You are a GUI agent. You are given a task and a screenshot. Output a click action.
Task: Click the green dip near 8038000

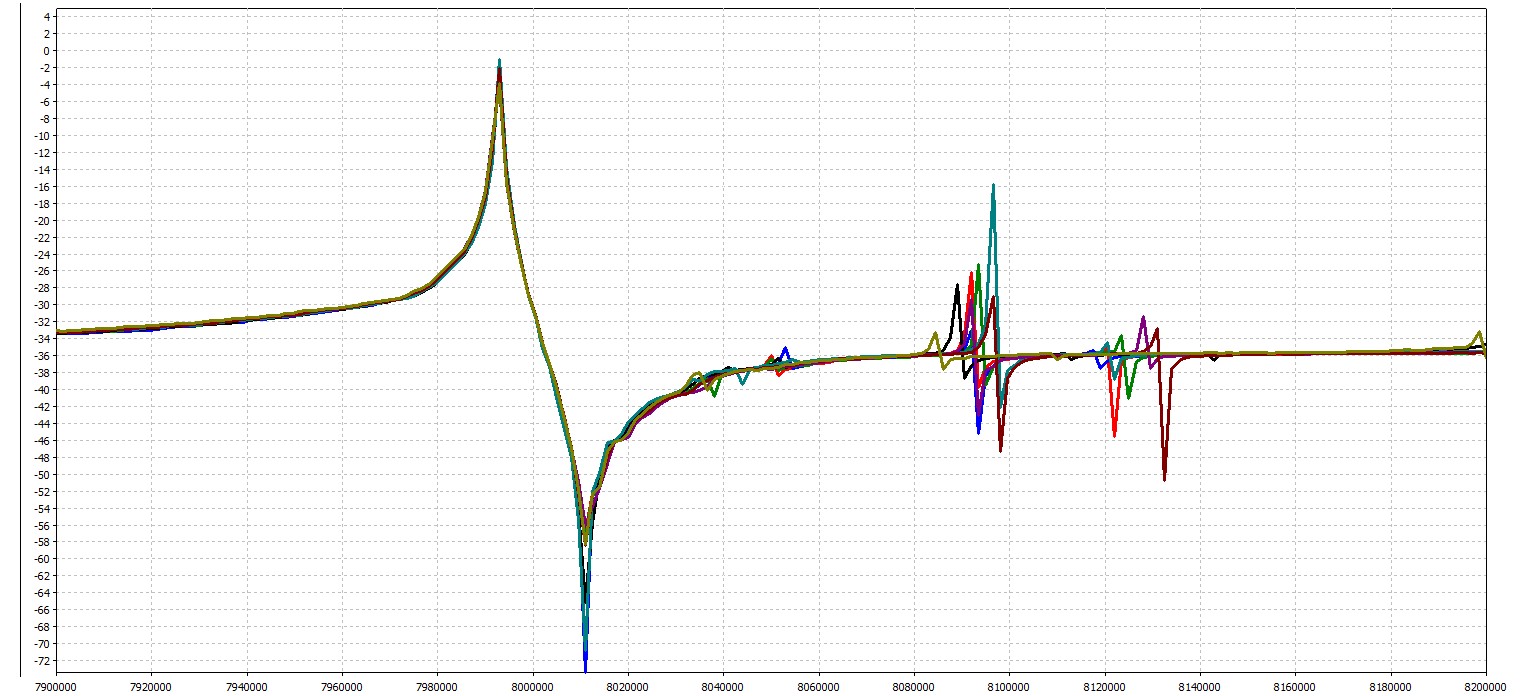coord(714,395)
